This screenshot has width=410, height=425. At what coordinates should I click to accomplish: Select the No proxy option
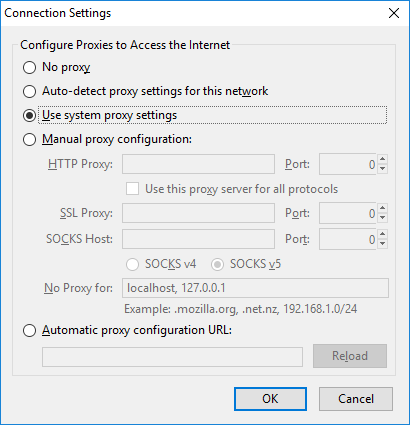tap(29, 67)
